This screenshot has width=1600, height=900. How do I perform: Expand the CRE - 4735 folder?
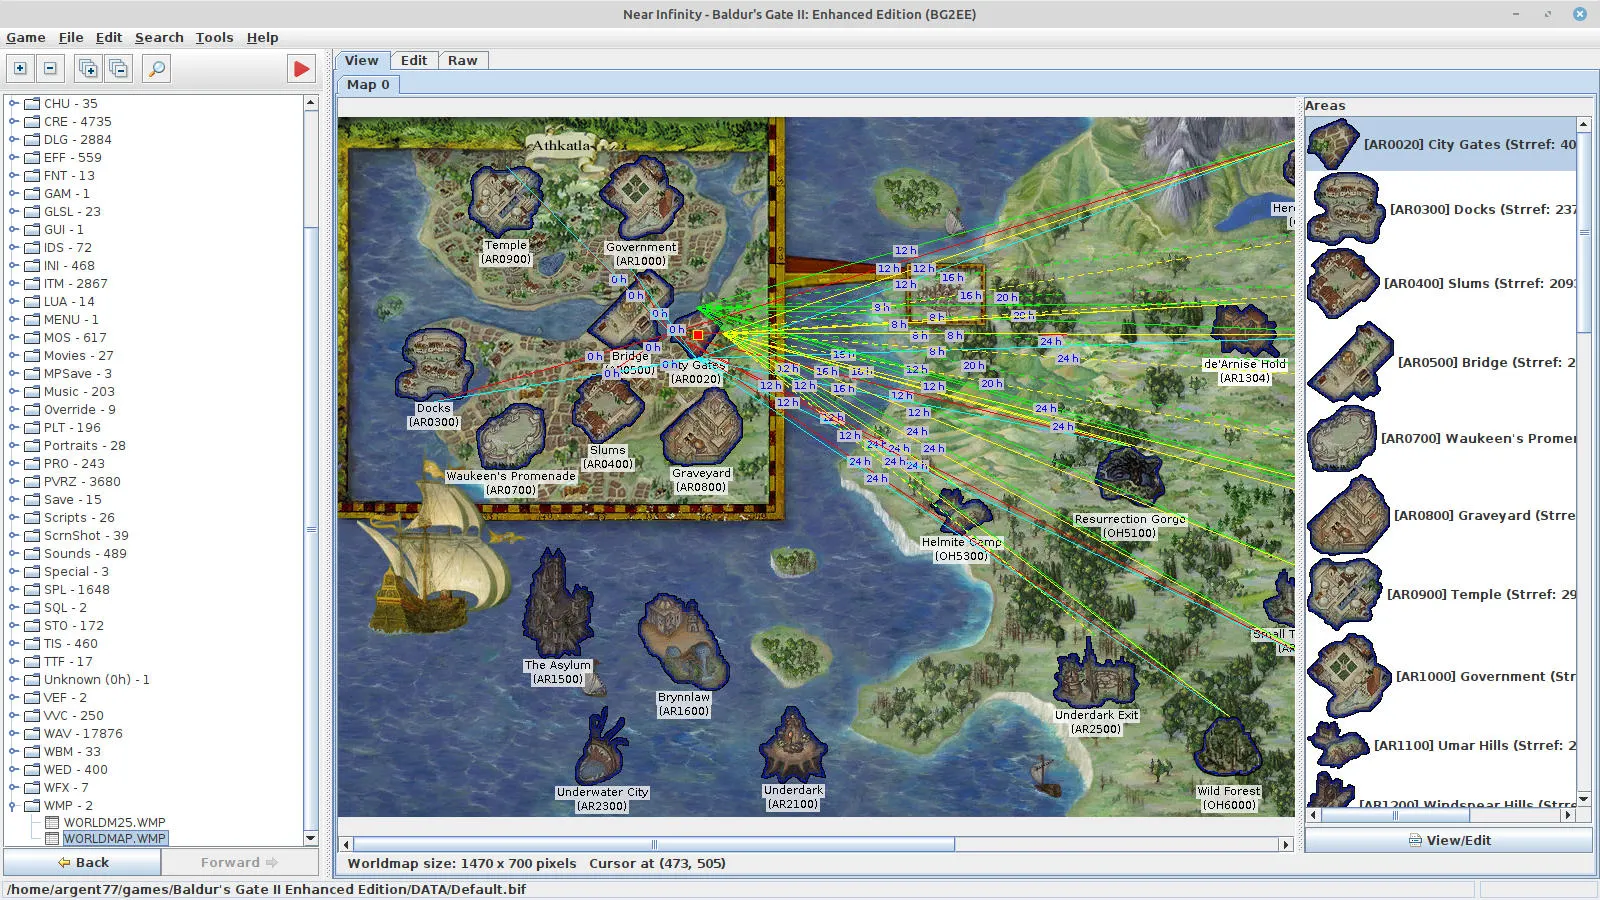pyautogui.click(x=14, y=121)
